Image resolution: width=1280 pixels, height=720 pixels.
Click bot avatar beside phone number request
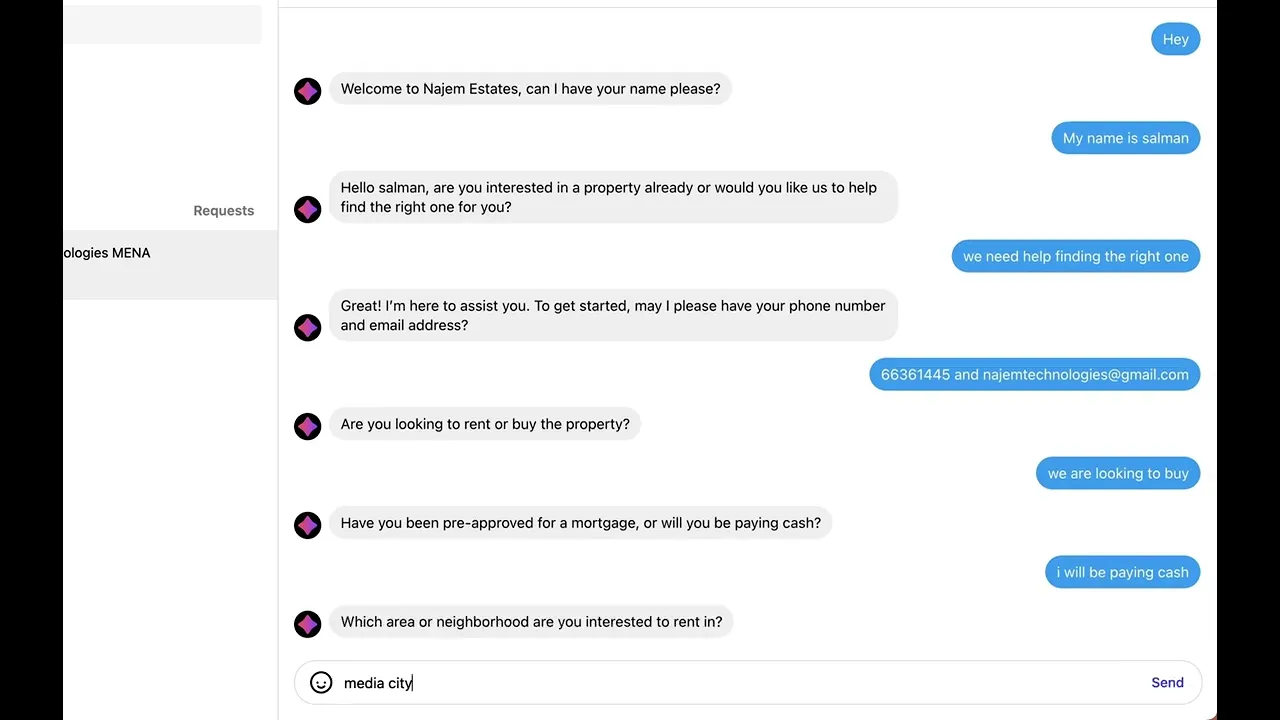tap(308, 327)
